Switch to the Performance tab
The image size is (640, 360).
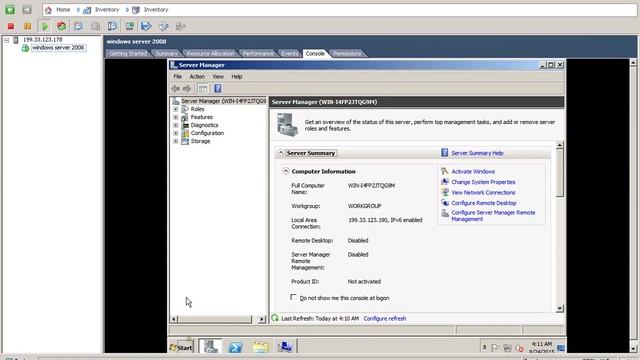[258, 53]
